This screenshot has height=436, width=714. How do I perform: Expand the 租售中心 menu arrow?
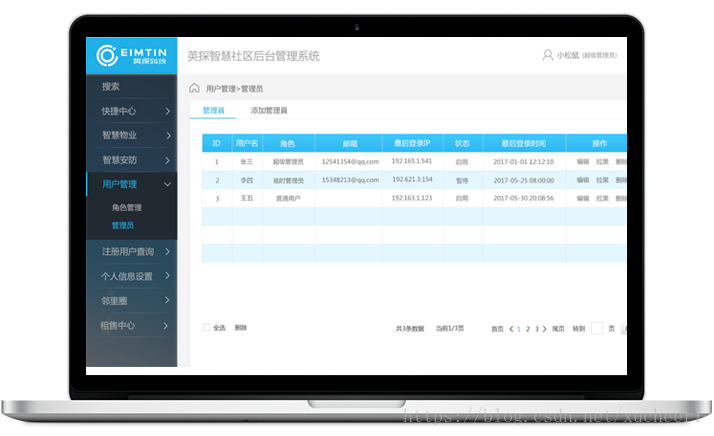tap(166, 325)
